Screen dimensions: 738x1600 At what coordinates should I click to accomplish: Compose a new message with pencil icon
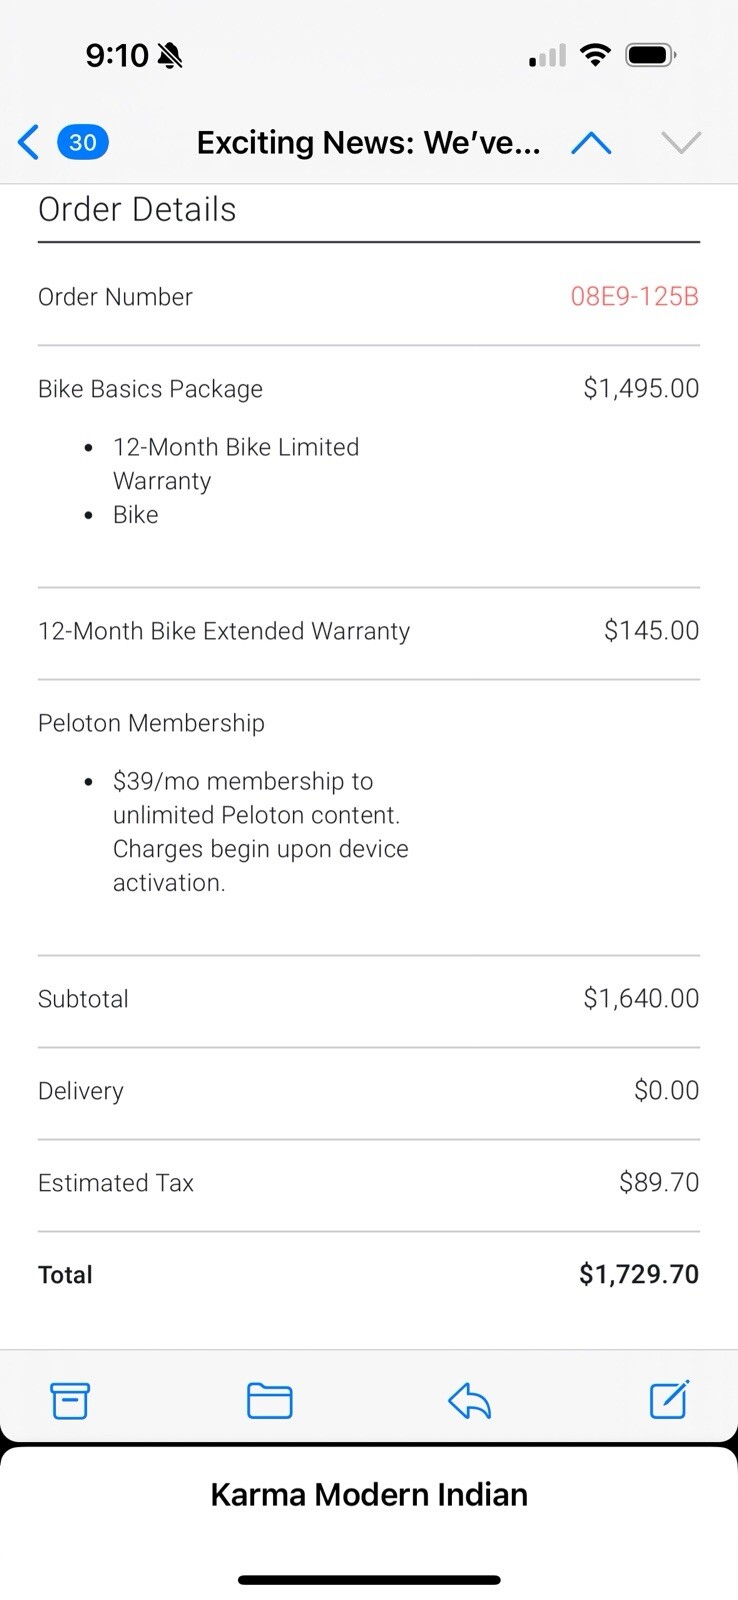(x=669, y=1399)
